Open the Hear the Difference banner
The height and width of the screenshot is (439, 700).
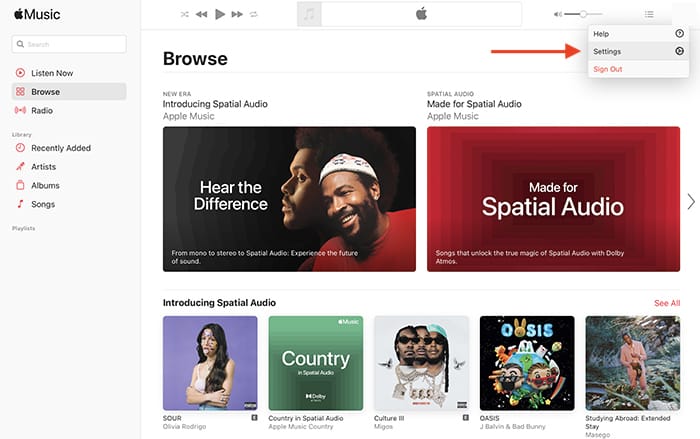[289, 199]
